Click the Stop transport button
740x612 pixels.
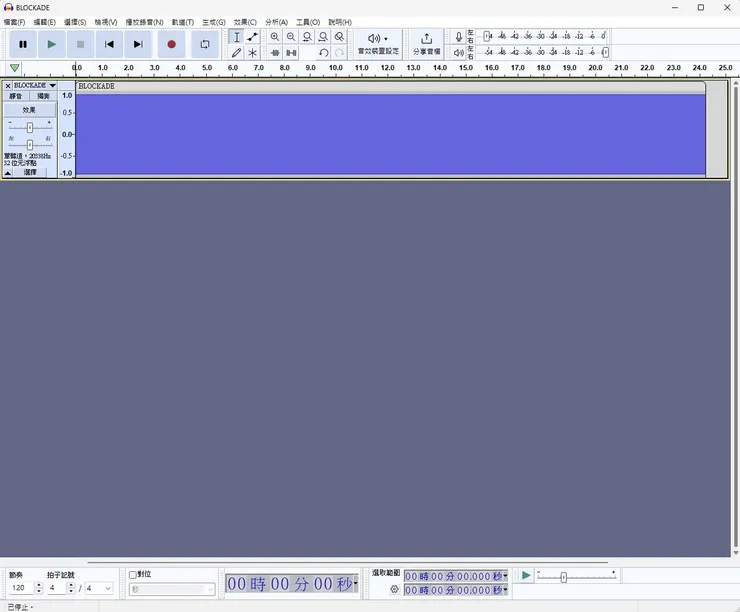click(80, 44)
